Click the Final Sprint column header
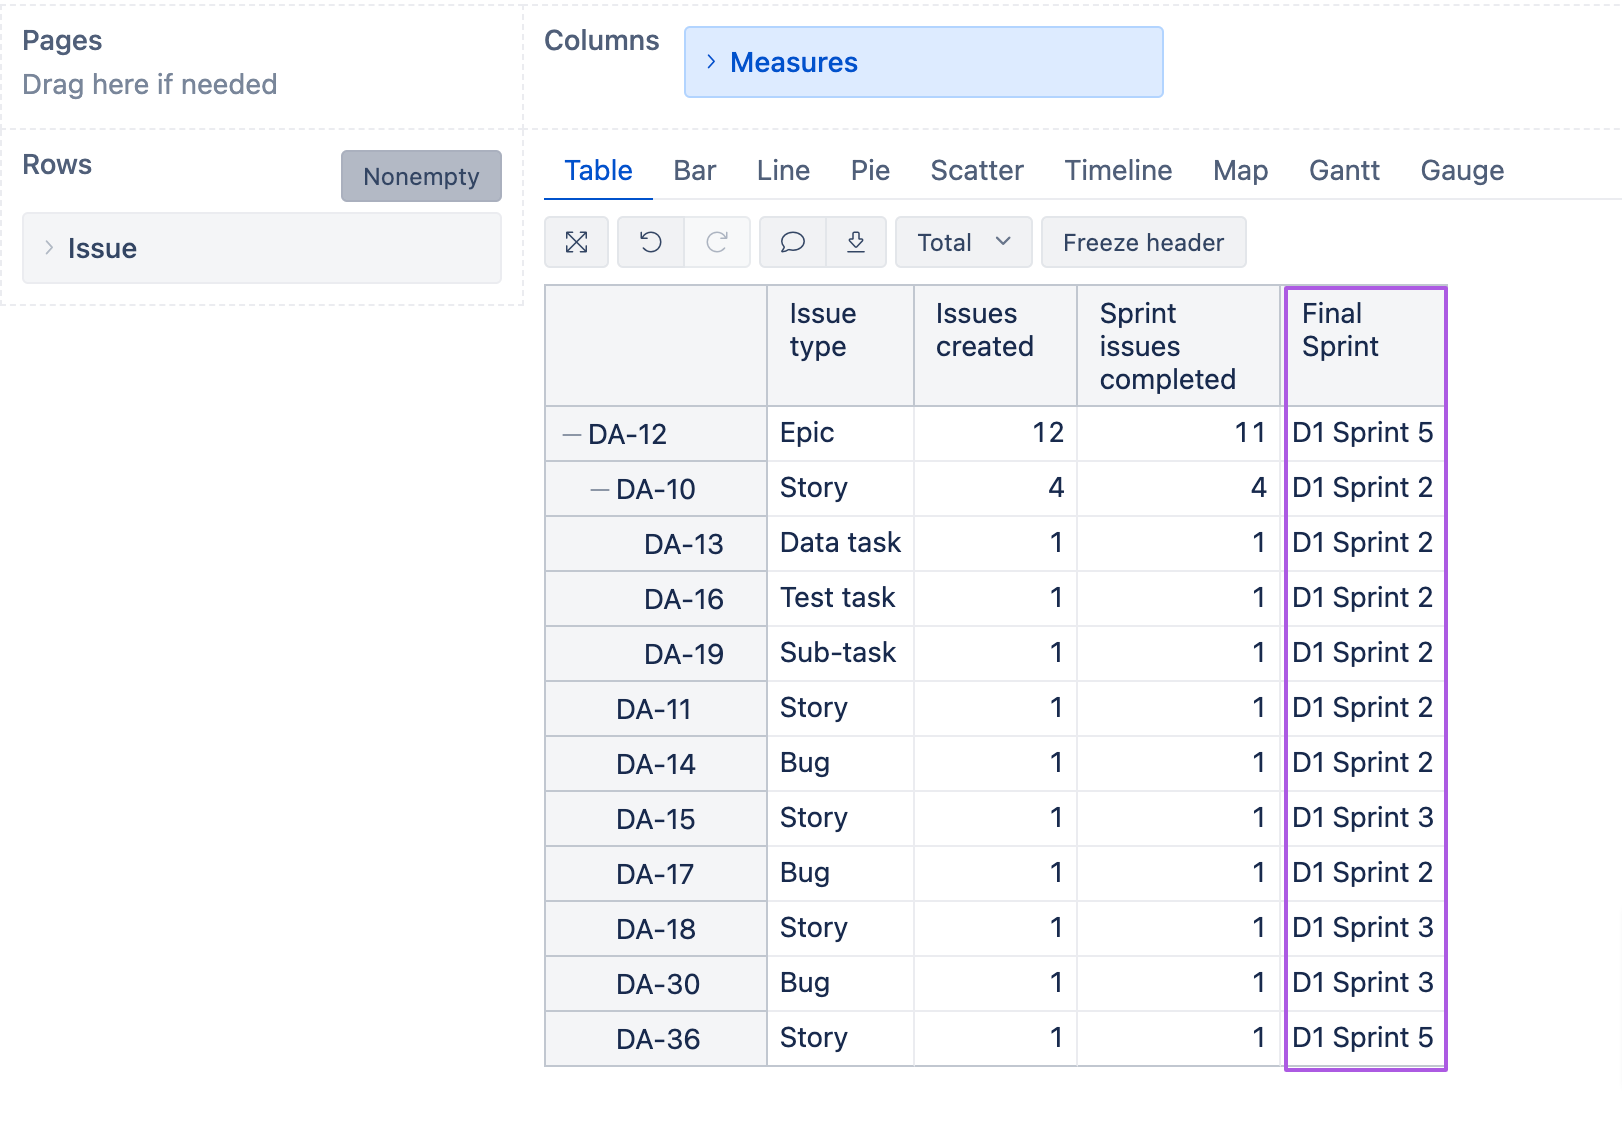The height and width of the screenshot is (1140, 1622). point(1365,346)
